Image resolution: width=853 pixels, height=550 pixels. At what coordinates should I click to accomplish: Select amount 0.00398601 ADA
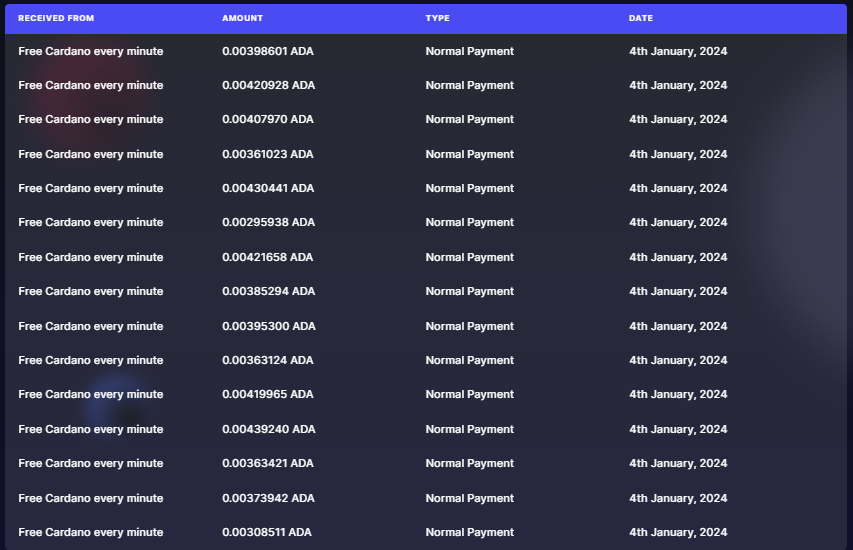coord(268,51)
